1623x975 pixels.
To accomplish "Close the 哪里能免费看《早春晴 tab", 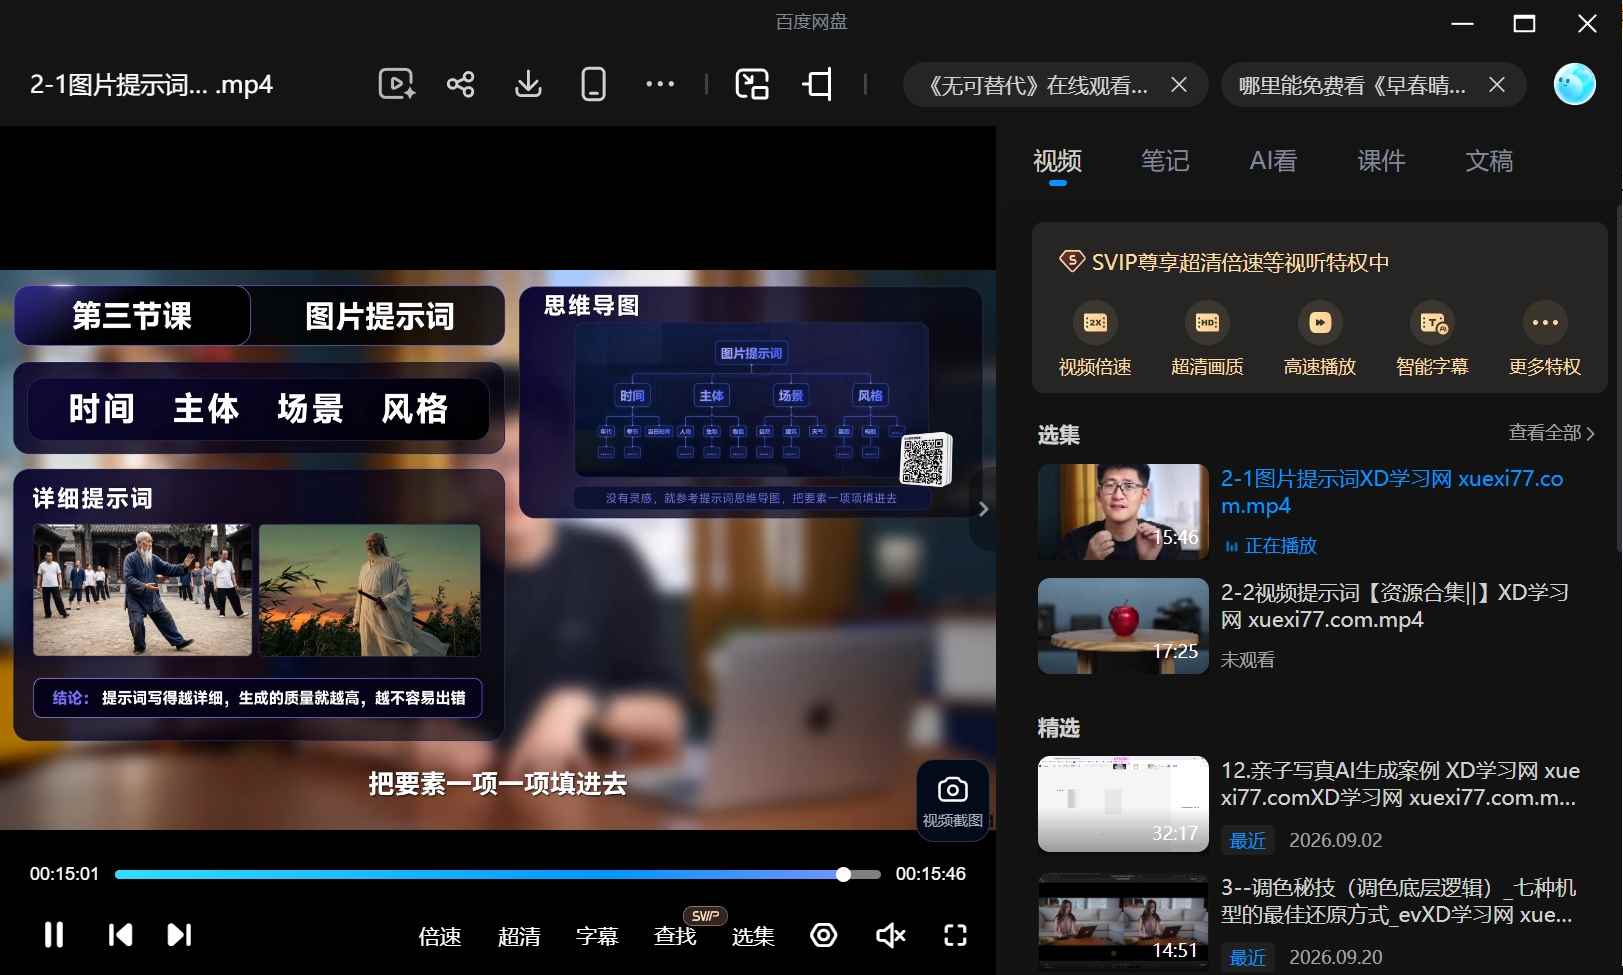I will point(1497,85).
